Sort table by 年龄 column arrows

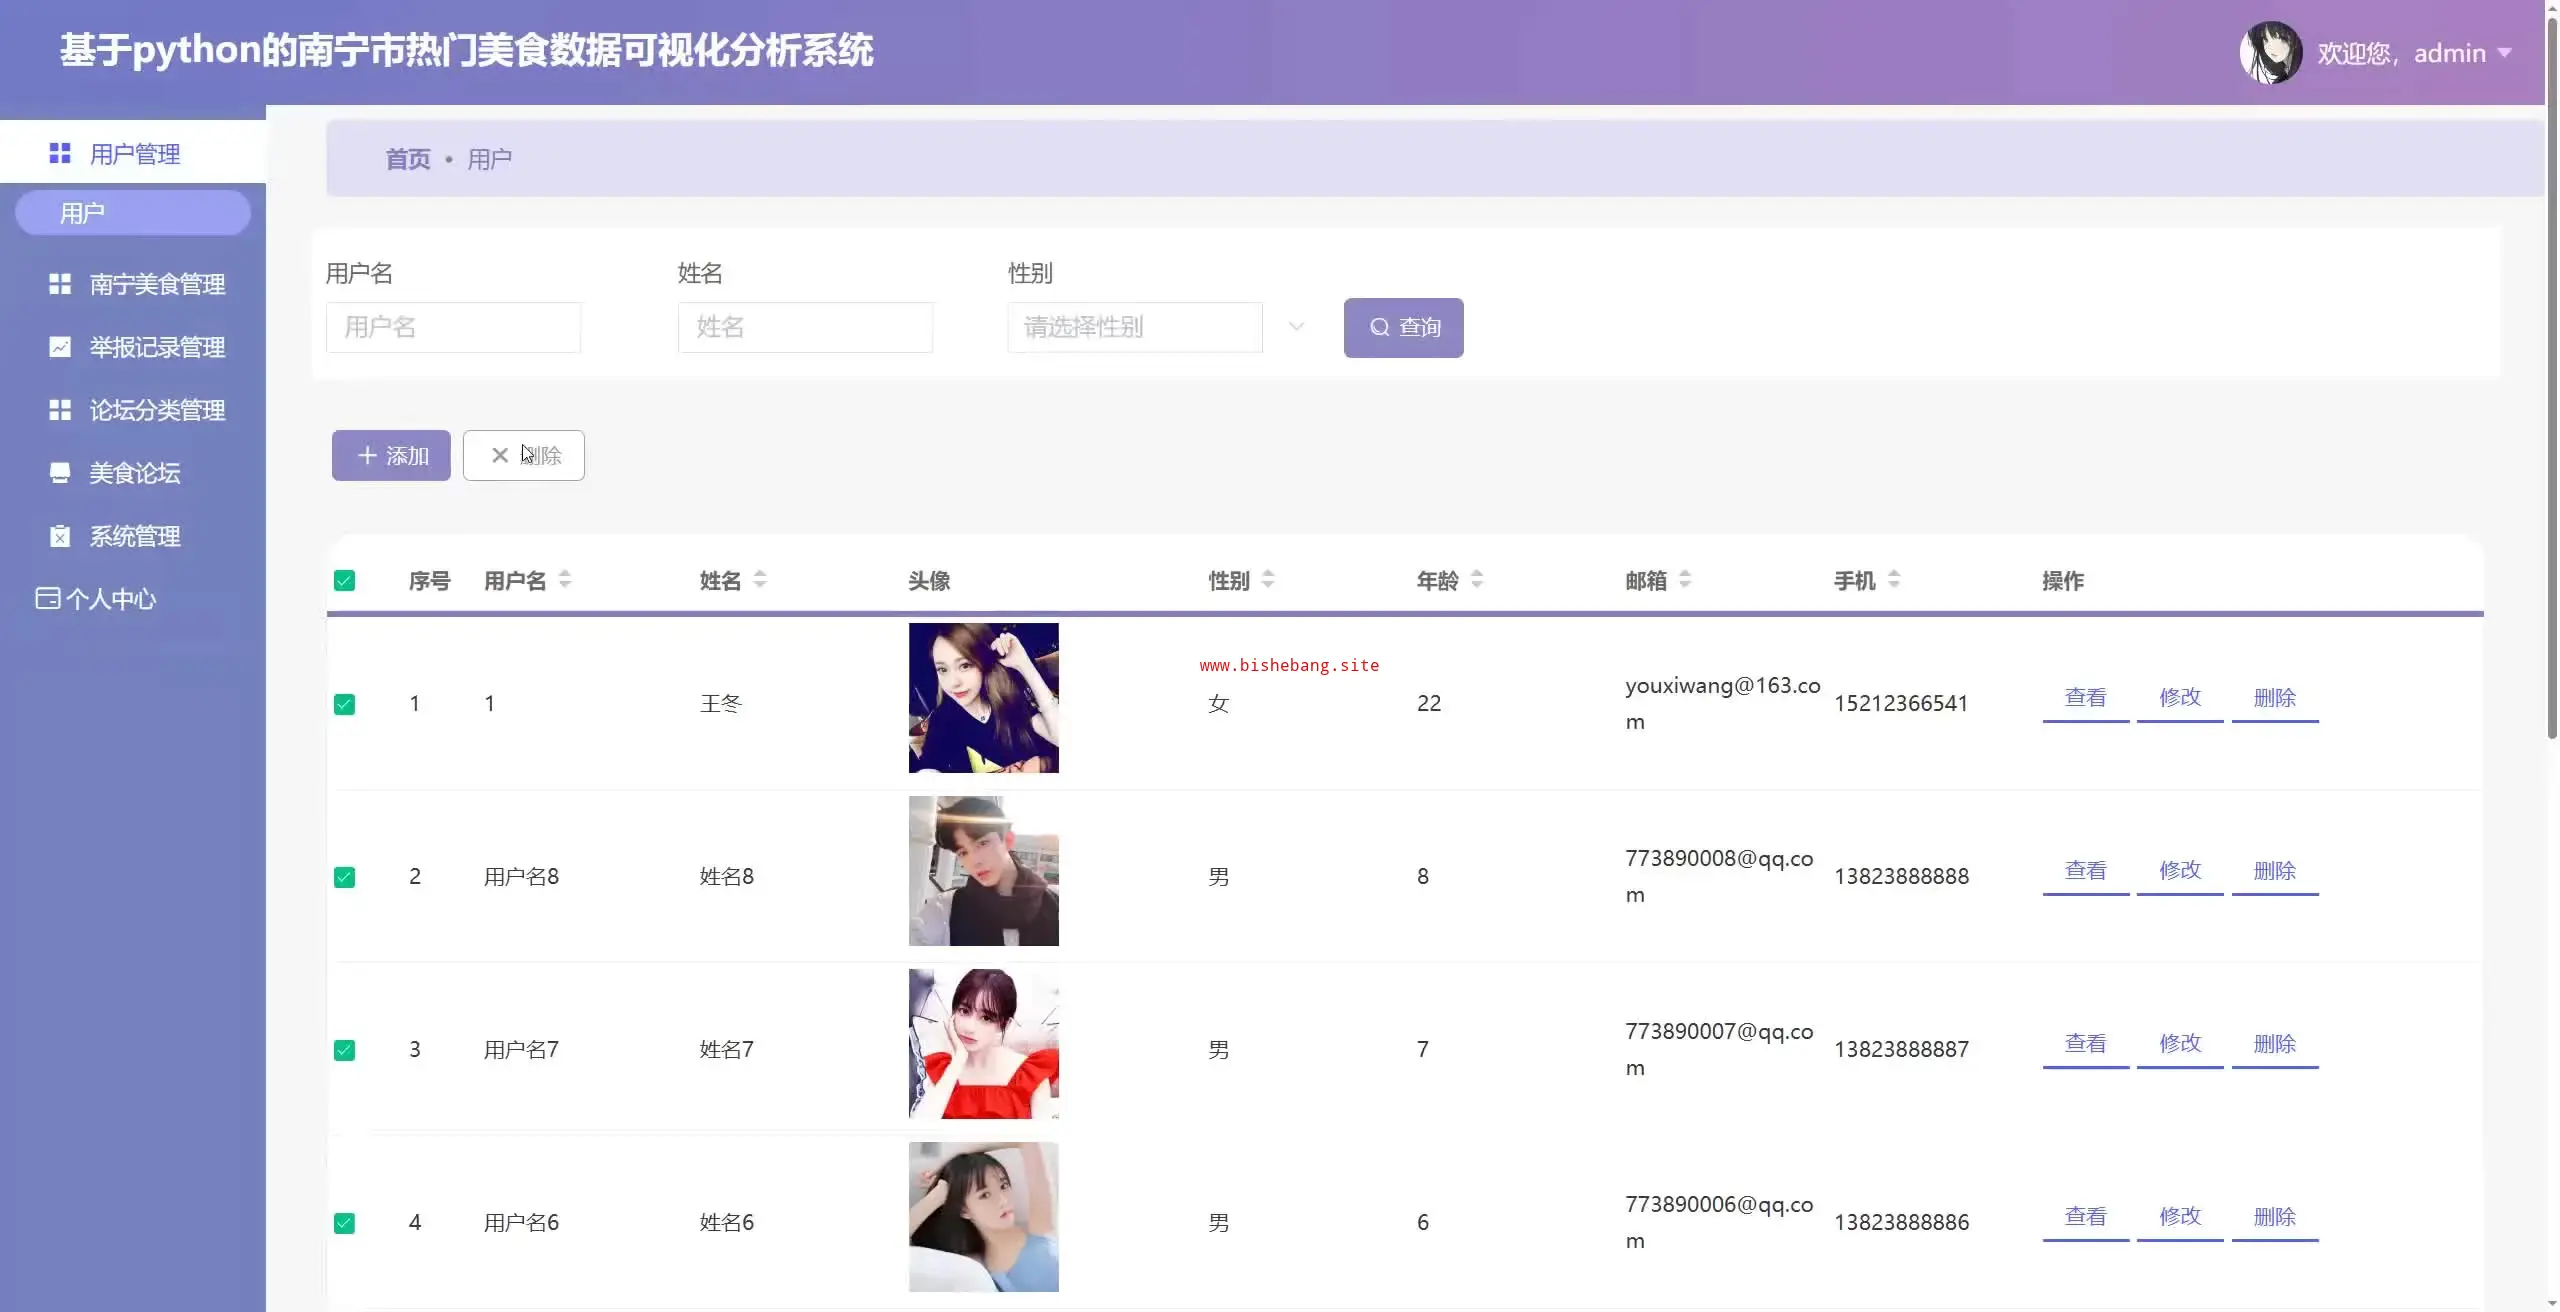tap(1477, 579)
